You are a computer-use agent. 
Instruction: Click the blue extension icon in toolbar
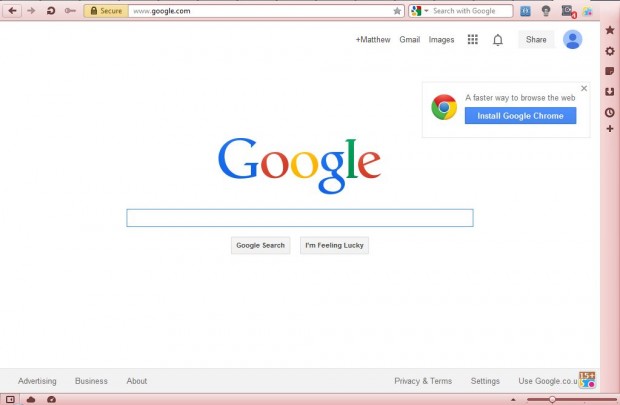pyautogui.click(x=525, y=11)
